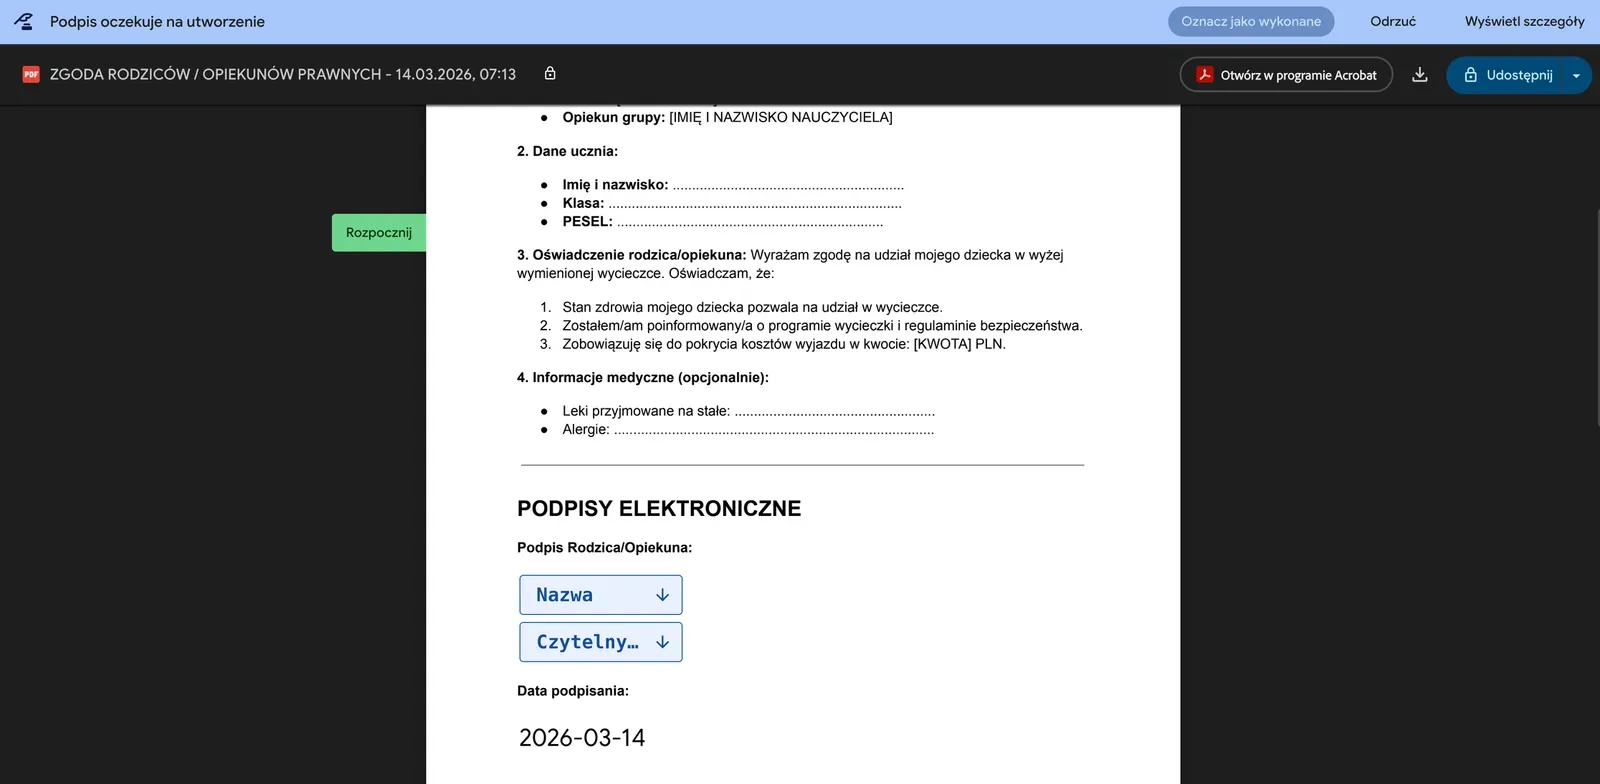Click the Leki przyjmowane na stałe line

[749, 411]
